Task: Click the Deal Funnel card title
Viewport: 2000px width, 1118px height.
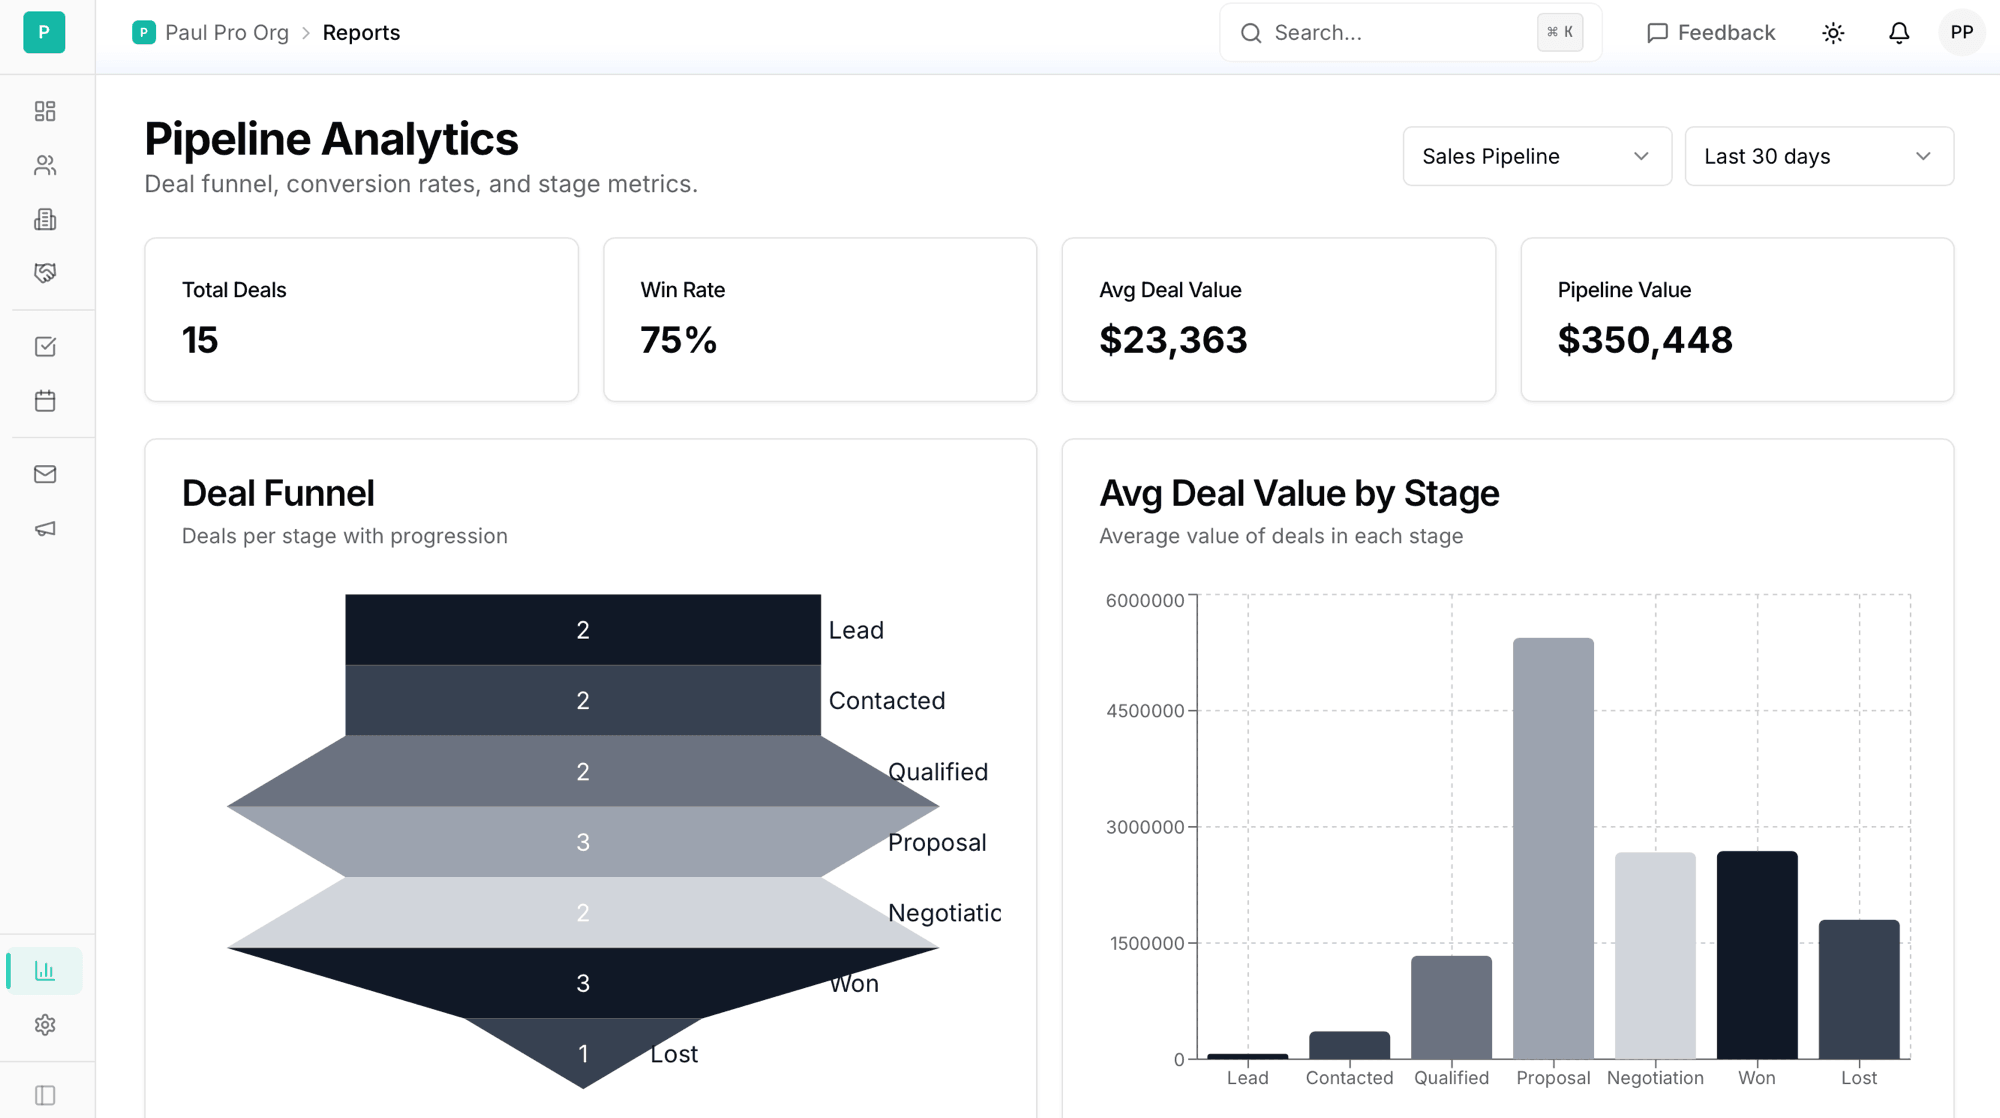Action: pyautogui.click(x=278, y=493)
